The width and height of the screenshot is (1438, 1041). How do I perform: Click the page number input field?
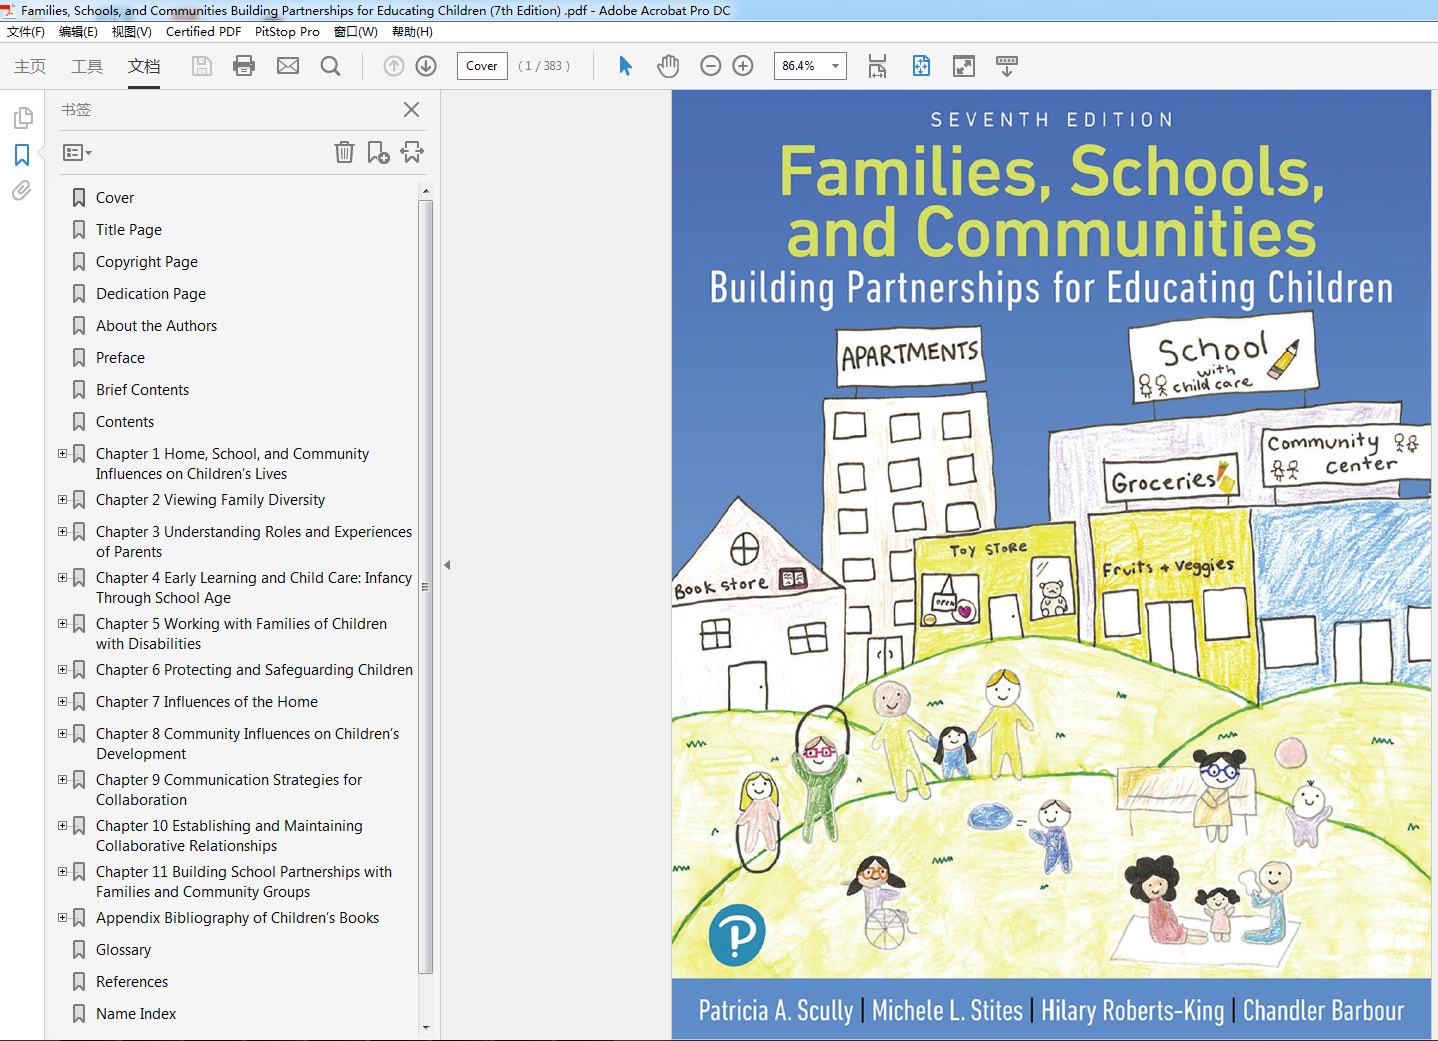(x=482, y=66)
